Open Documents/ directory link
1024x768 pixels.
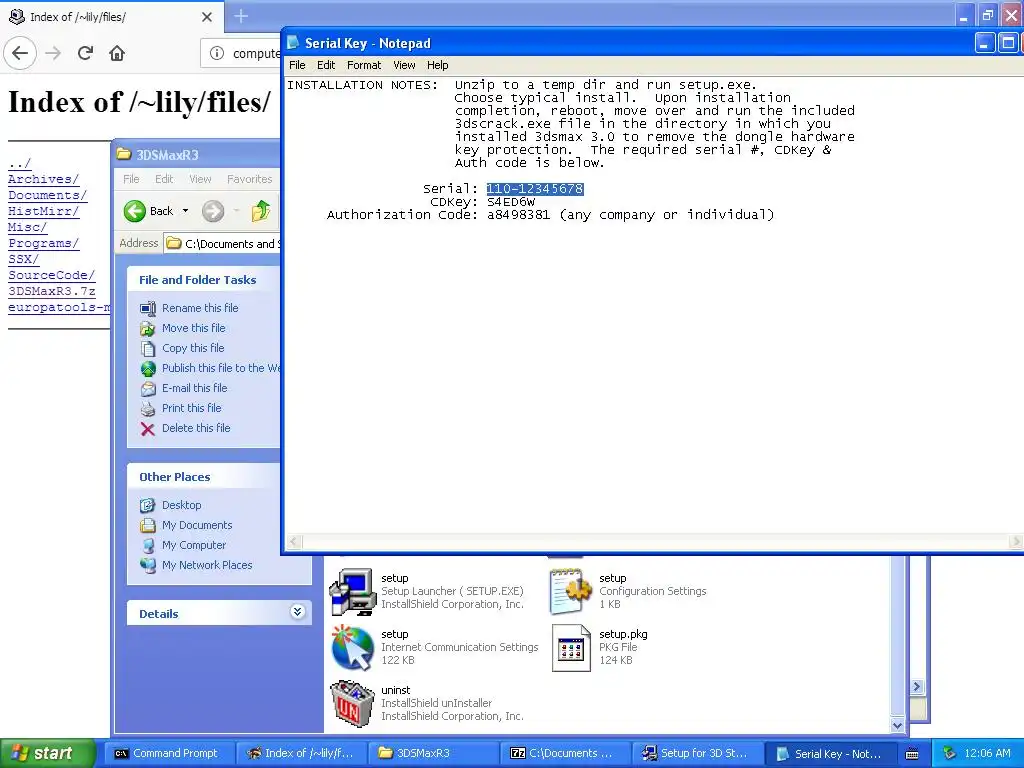click(47, 195)
